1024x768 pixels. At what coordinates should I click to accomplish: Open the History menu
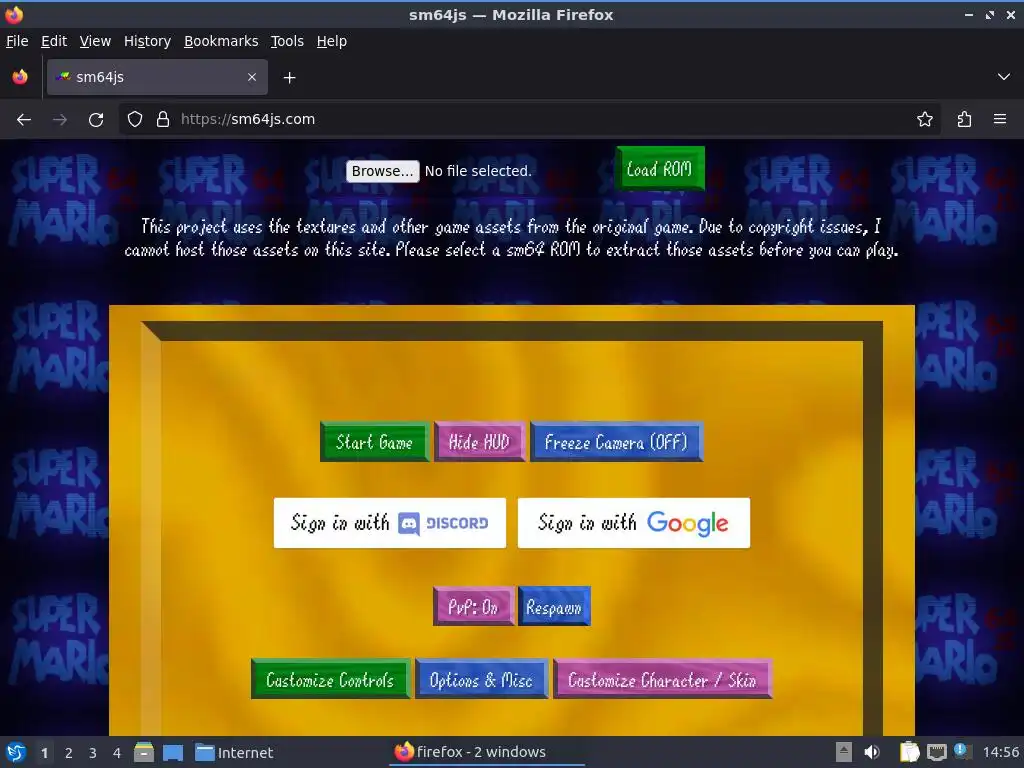148,41
